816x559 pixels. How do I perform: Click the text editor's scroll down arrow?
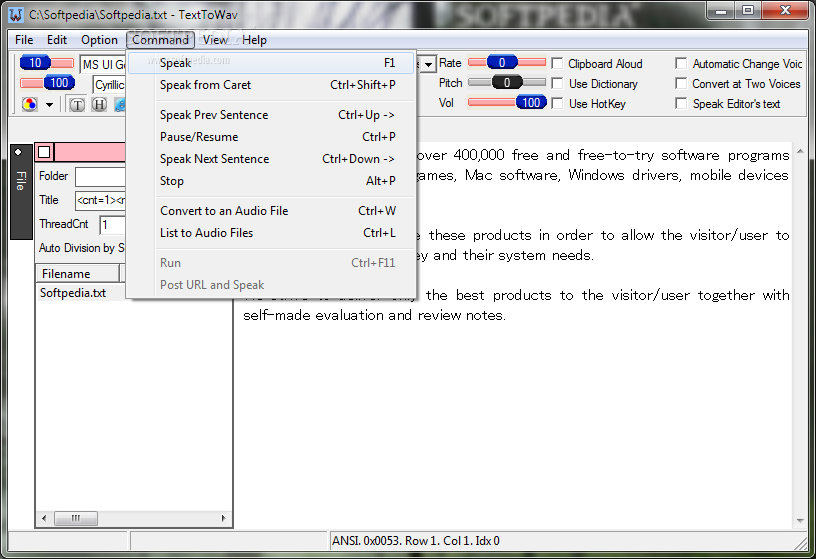pyautogui.click(x=800, y=521)
